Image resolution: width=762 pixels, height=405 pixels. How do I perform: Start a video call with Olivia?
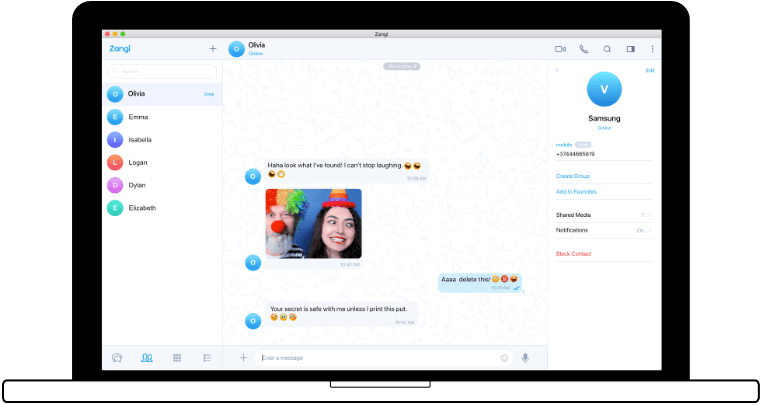point(561,49)
